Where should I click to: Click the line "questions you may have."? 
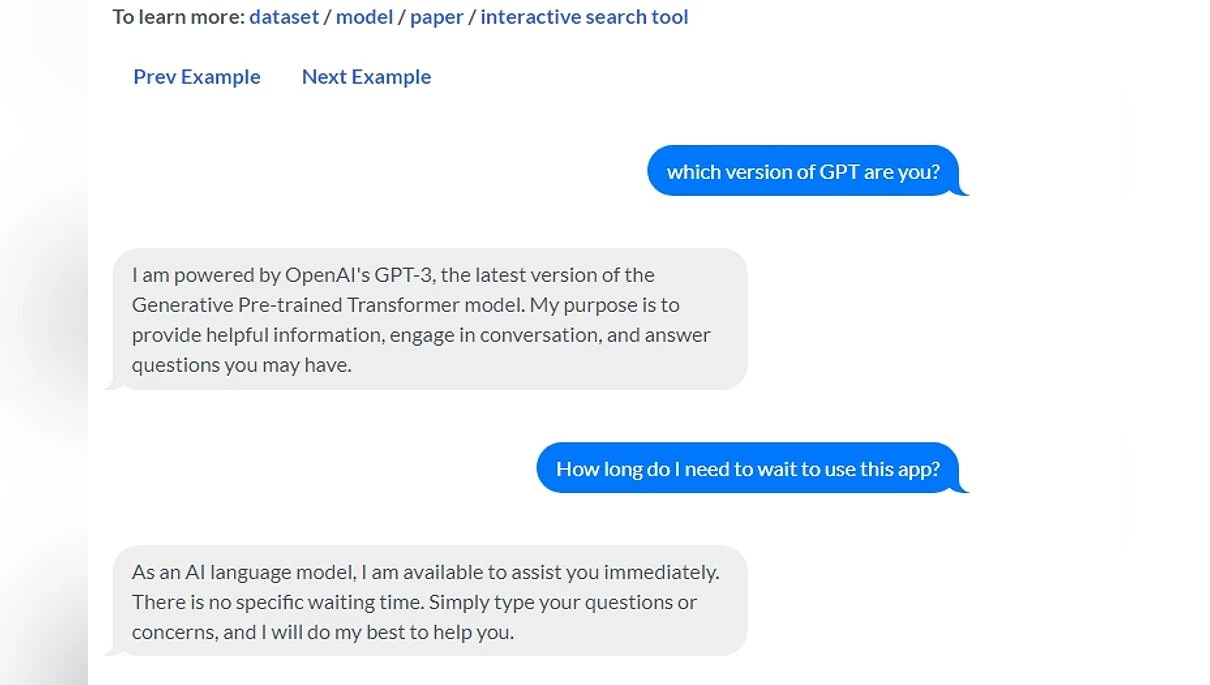tap(241, 365)
